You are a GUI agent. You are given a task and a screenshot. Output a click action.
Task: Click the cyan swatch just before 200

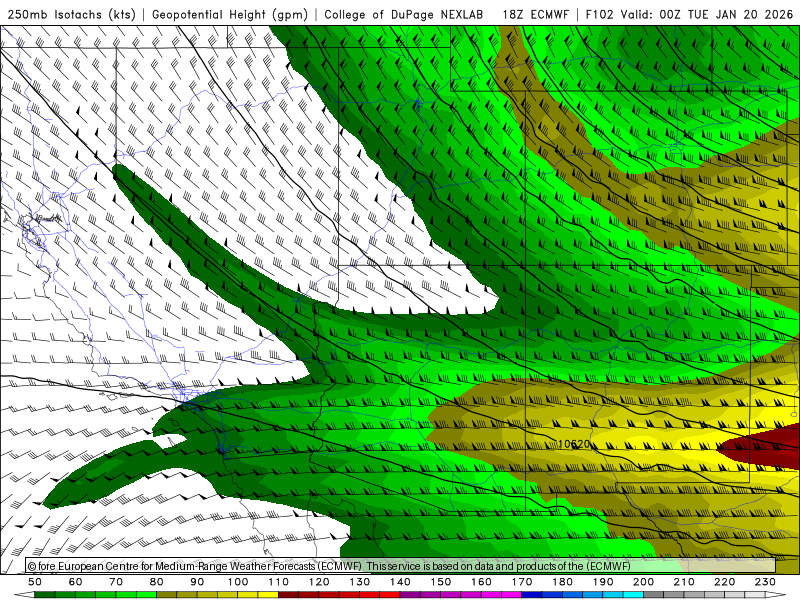(633, 595)
